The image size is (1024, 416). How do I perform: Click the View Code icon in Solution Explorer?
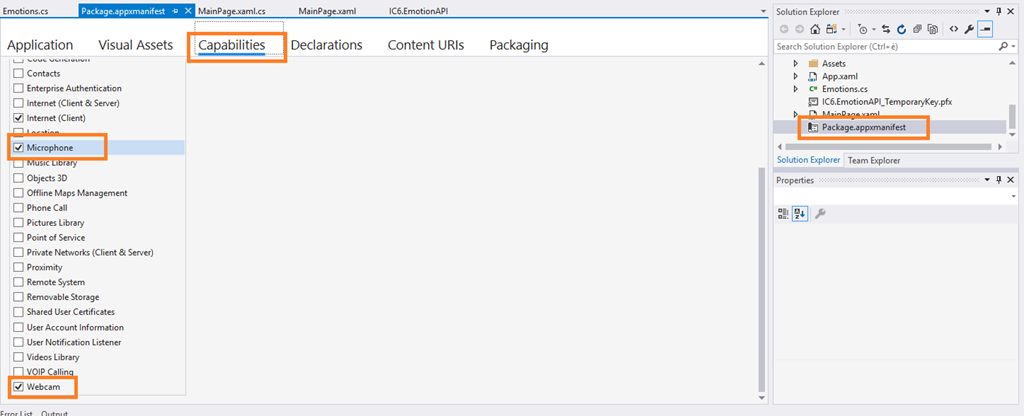953,29
